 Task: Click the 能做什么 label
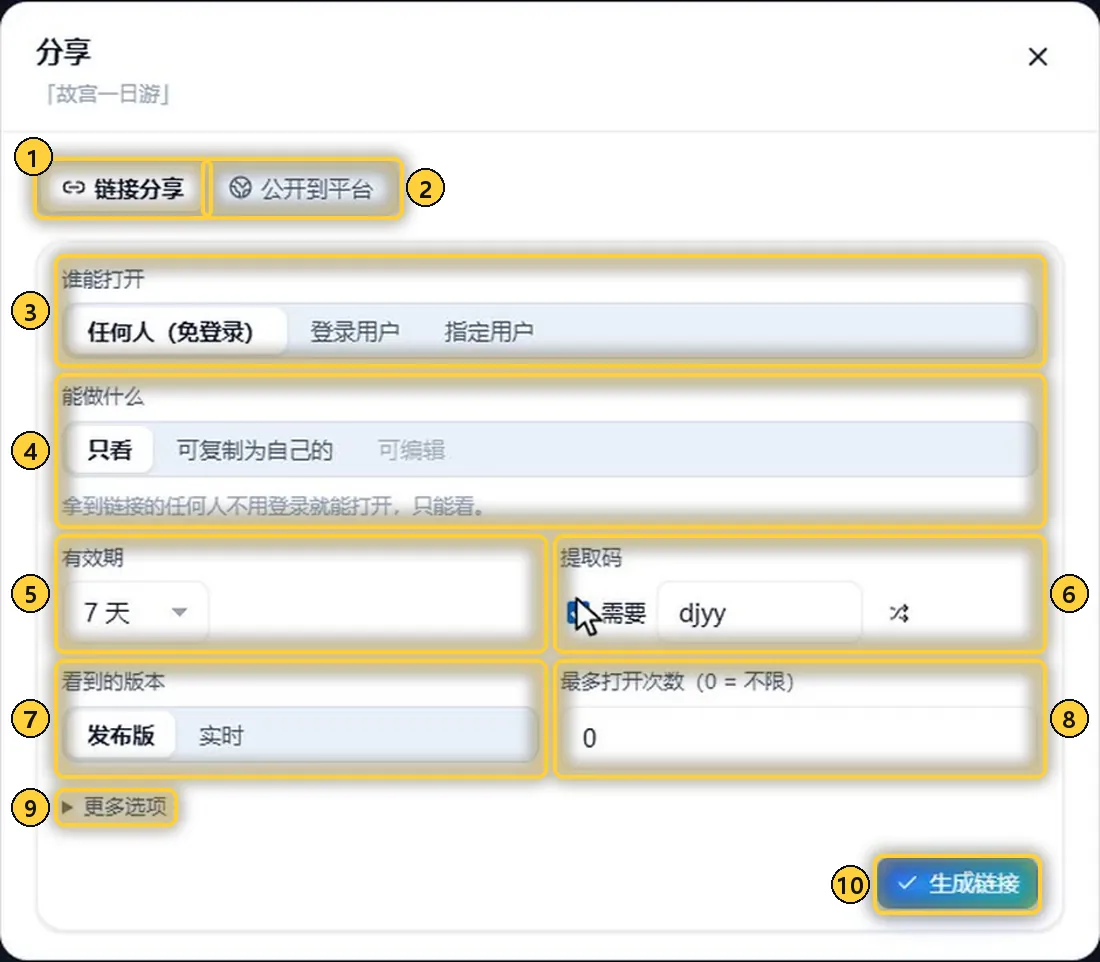[x=103, y=396]
